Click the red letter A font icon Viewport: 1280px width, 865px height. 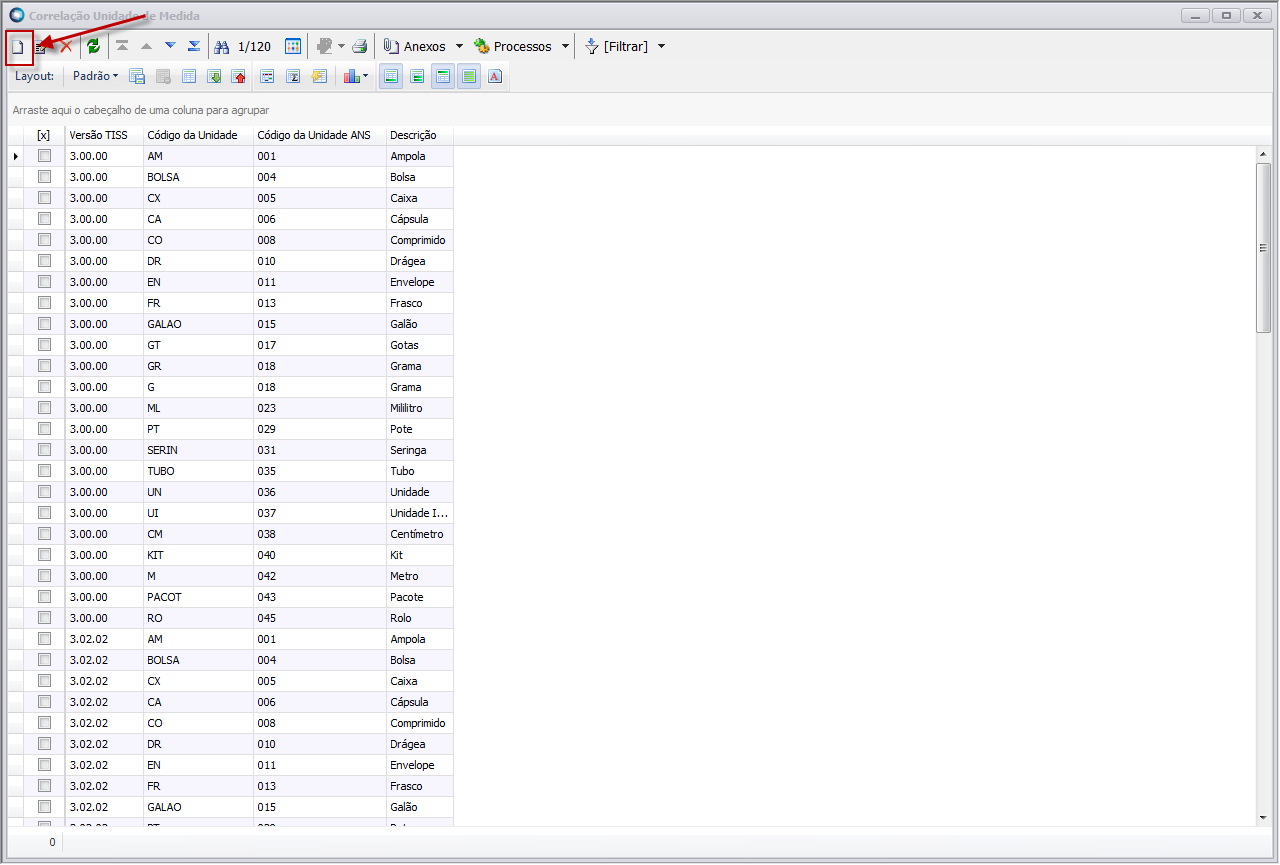(495, 76)
